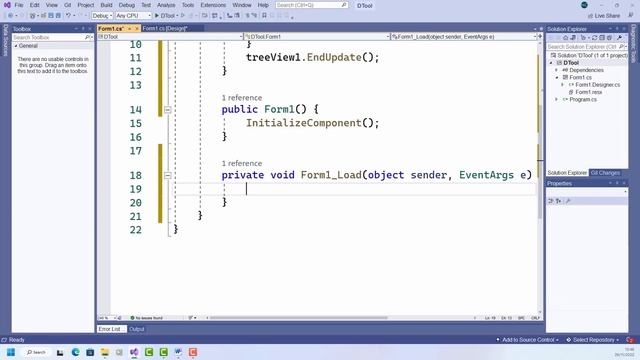Click the Navigate Backward toolbar icon

10,16
